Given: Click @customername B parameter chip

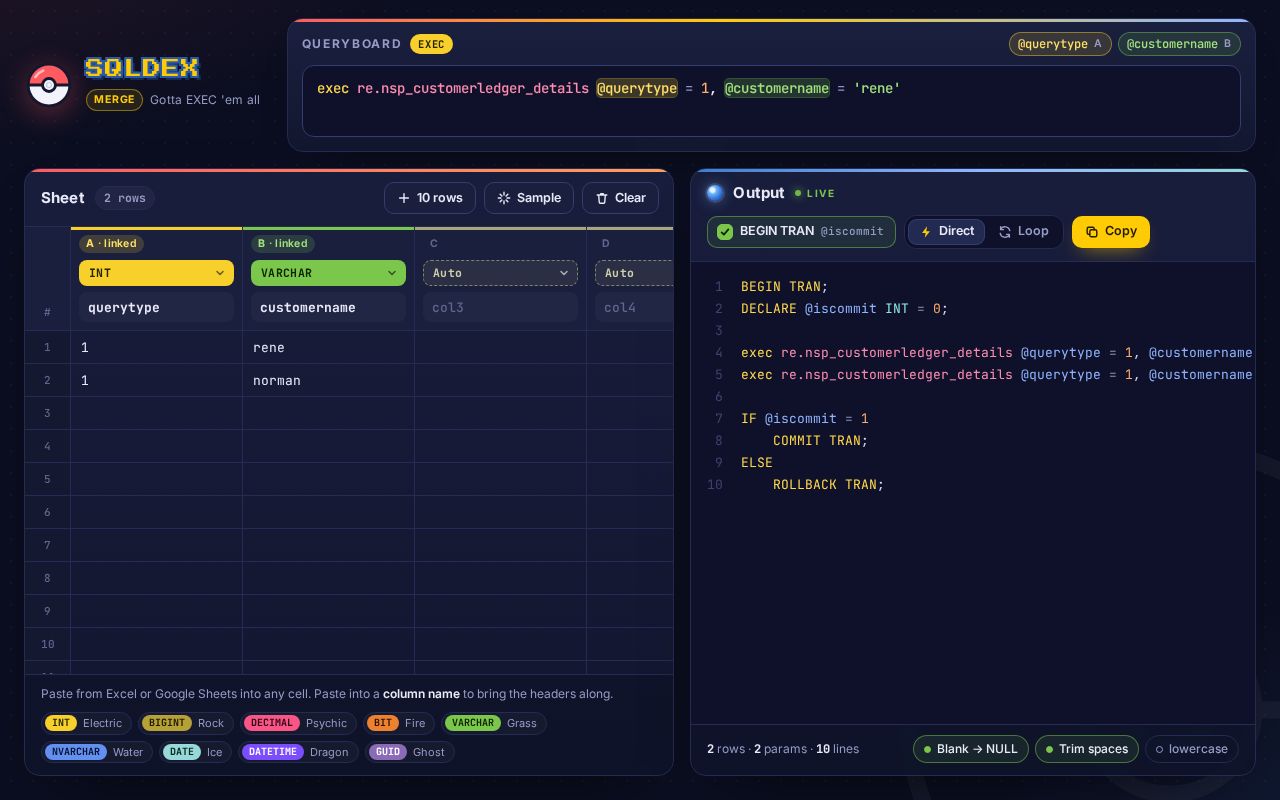Looking at the screenshot, I should (x=1179, y=44).
